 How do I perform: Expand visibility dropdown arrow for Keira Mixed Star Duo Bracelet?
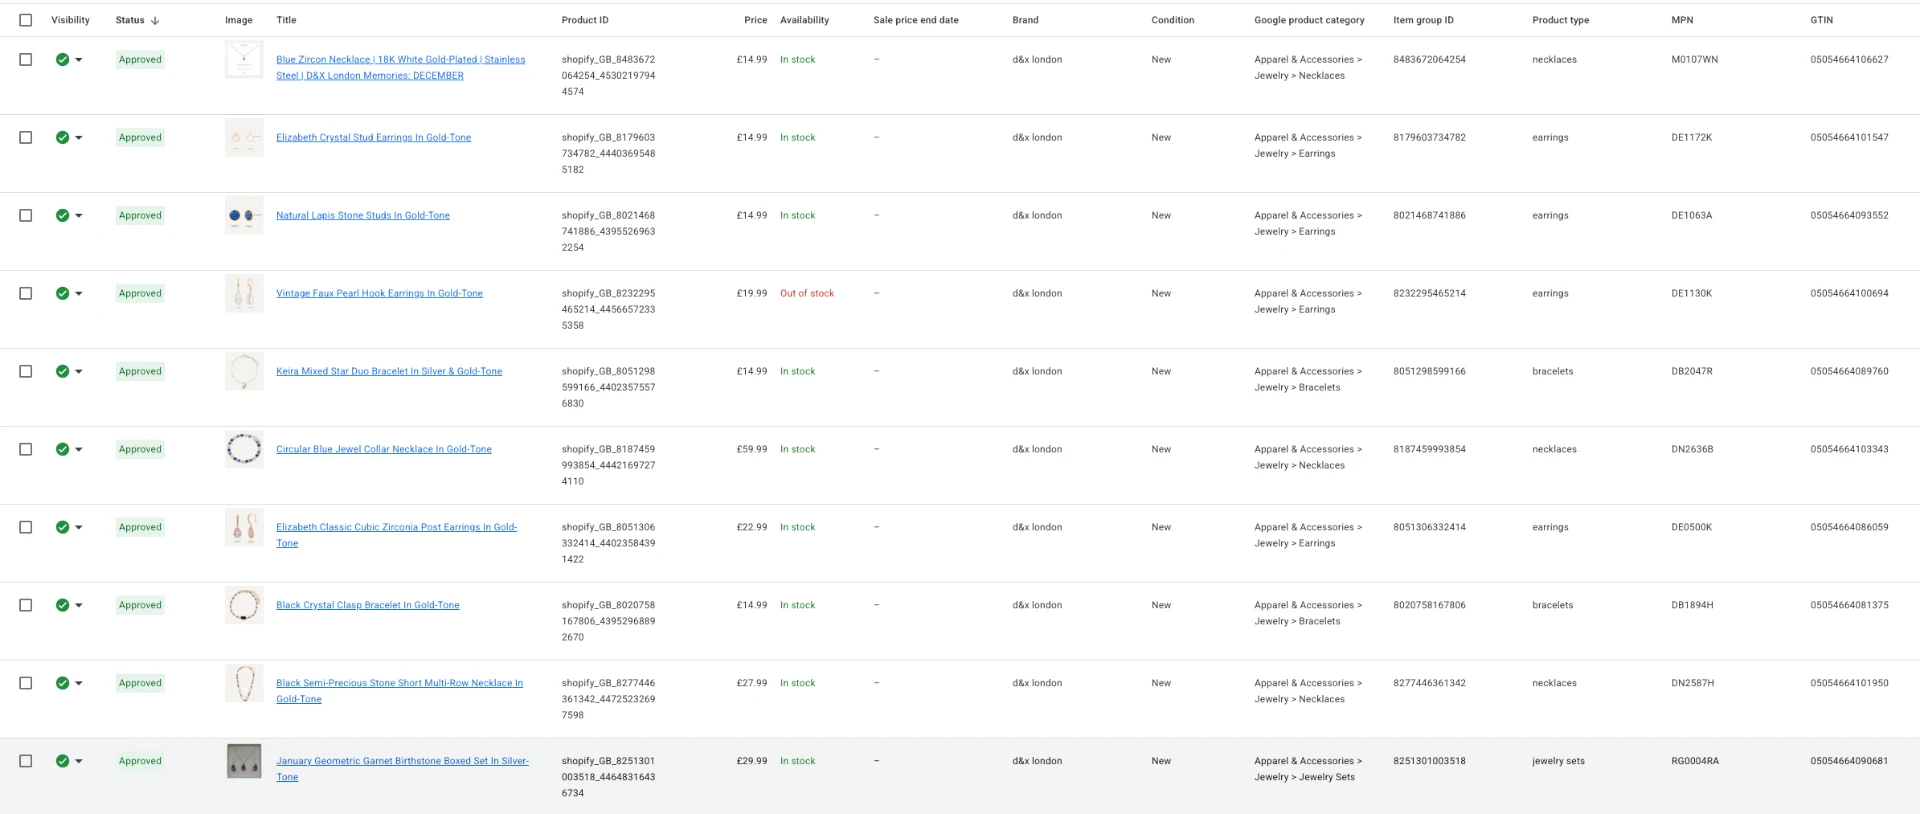tap(79, 372)
